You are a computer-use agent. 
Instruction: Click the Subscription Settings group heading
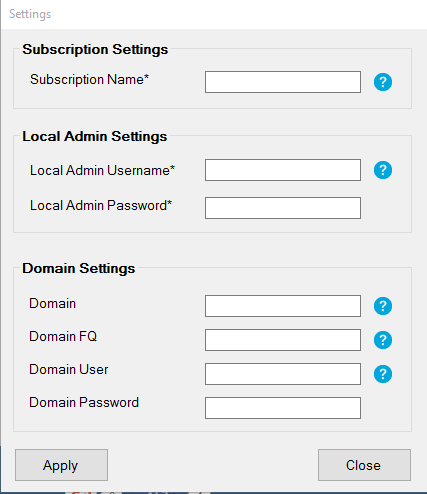point(95,50)
